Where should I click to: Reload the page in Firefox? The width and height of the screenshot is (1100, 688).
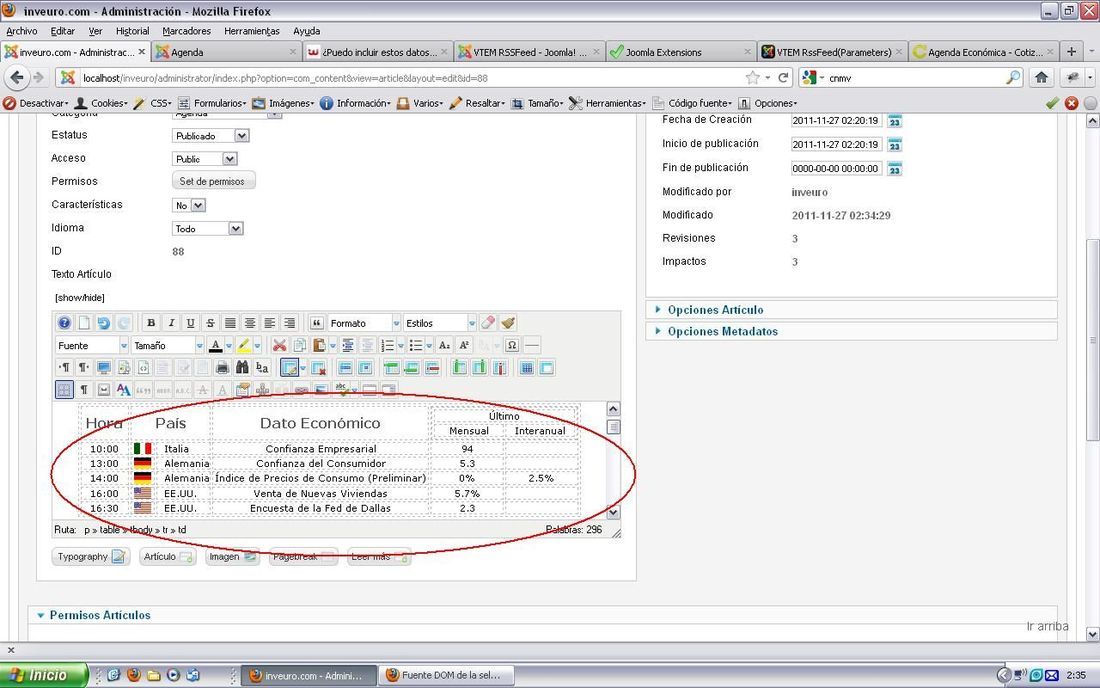(x=783, y=77)
